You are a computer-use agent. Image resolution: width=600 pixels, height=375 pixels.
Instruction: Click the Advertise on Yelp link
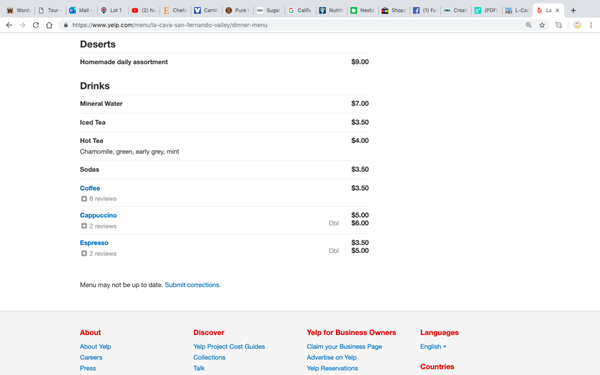coord(331,357)
